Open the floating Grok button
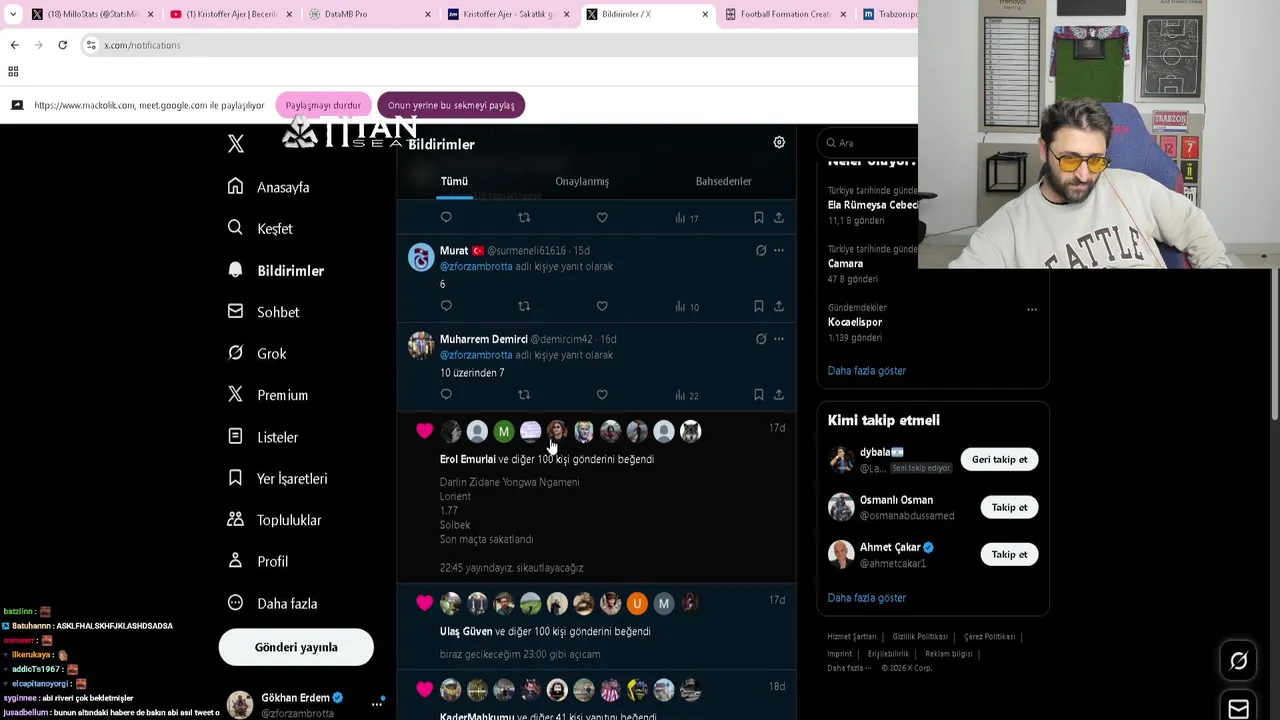Screen dimensions: 1280x720 coord(1238,660)
